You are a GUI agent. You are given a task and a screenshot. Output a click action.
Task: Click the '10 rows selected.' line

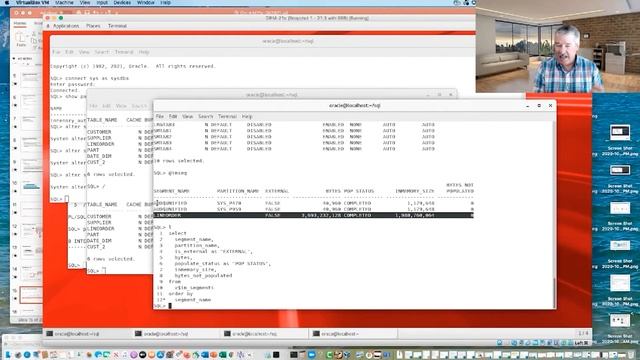click(x=178, y=161)
